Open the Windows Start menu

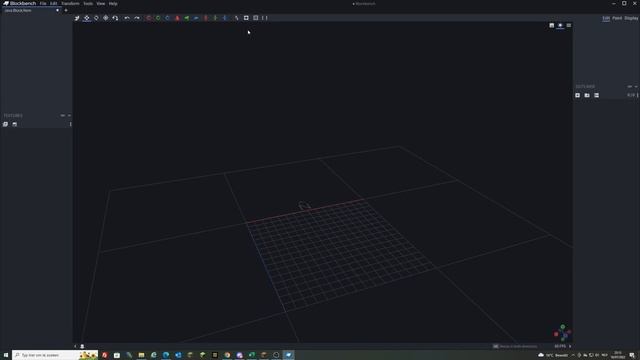tap(6, 355)
